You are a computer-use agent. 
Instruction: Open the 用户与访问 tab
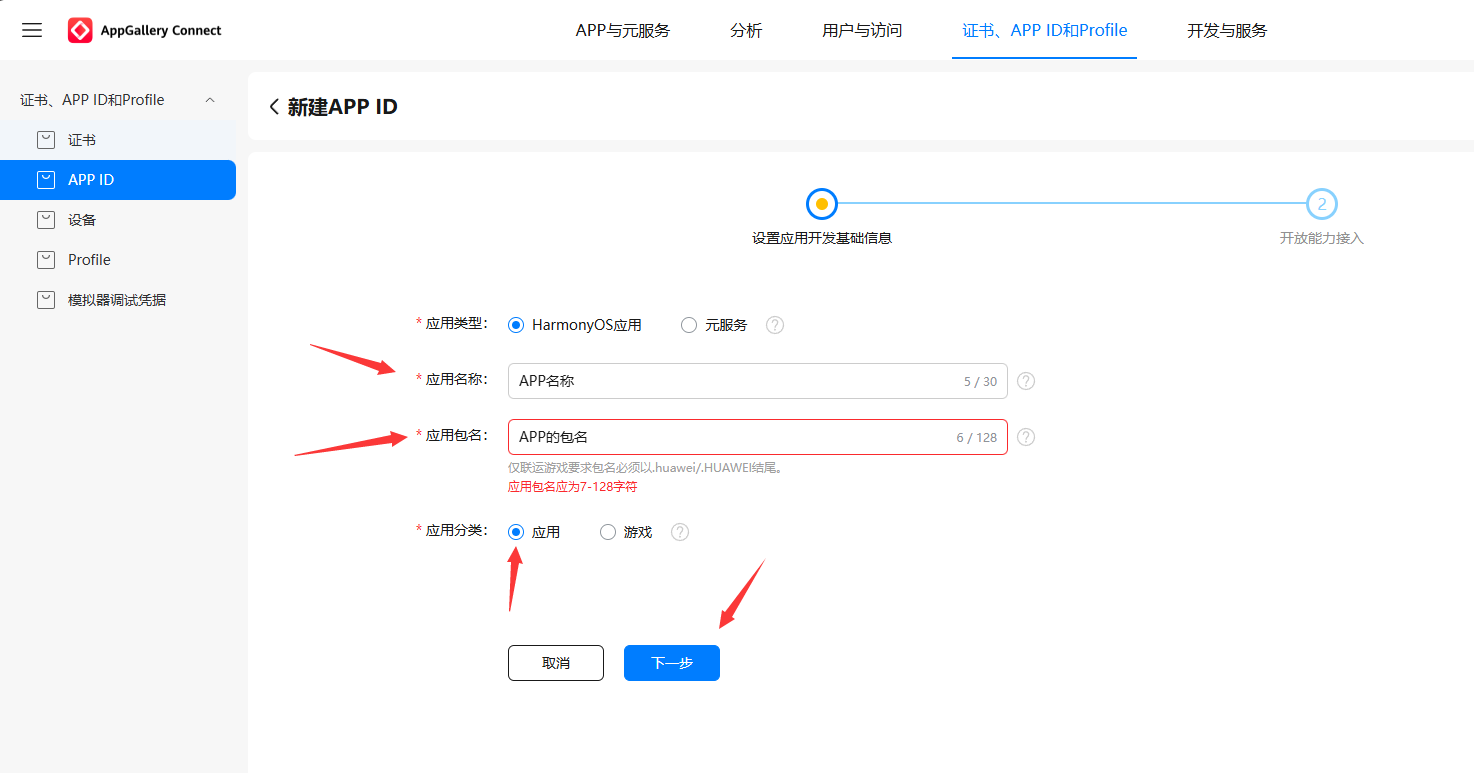click(x=862, y=30)
